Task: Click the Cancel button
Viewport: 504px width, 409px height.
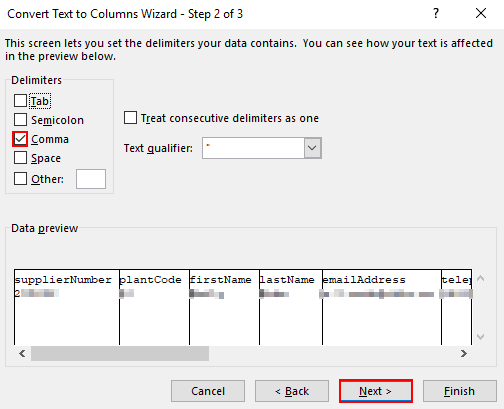Action: (x=208, y=391)
